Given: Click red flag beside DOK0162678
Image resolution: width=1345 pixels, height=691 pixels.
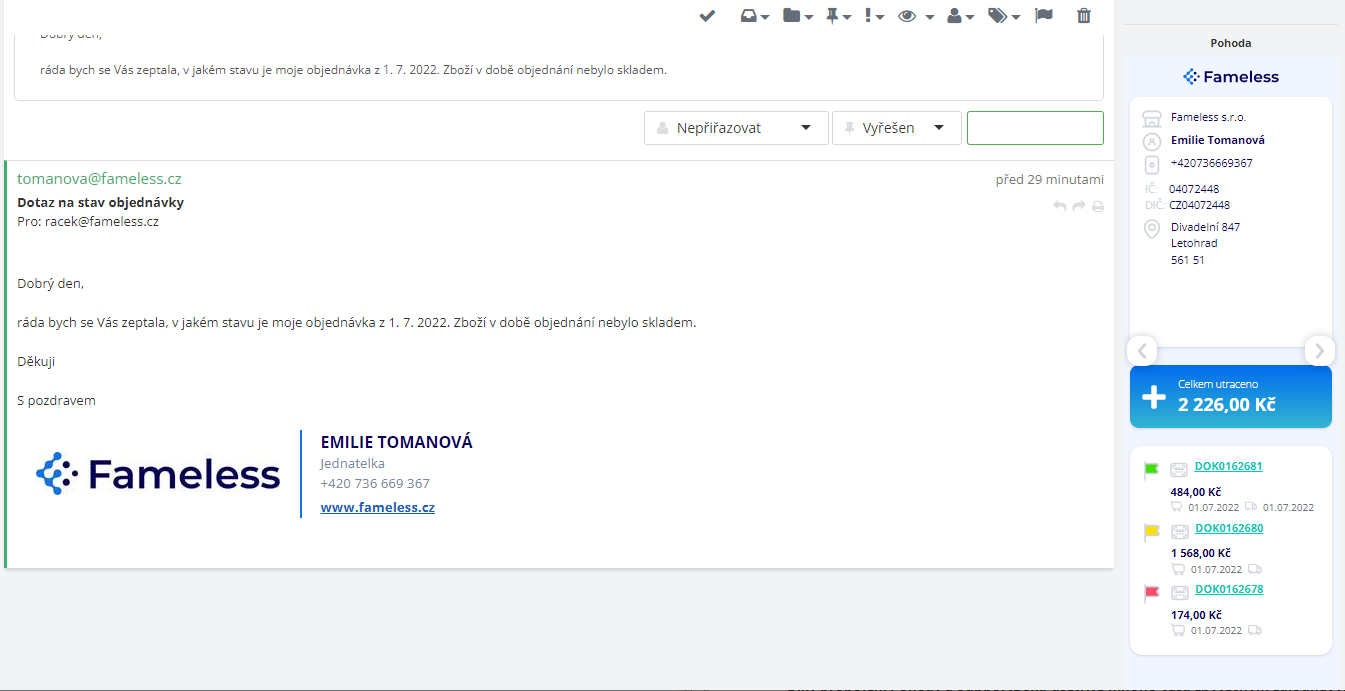Looking at the screenshot, I should pyautogui.click(x=1151, y=595).
